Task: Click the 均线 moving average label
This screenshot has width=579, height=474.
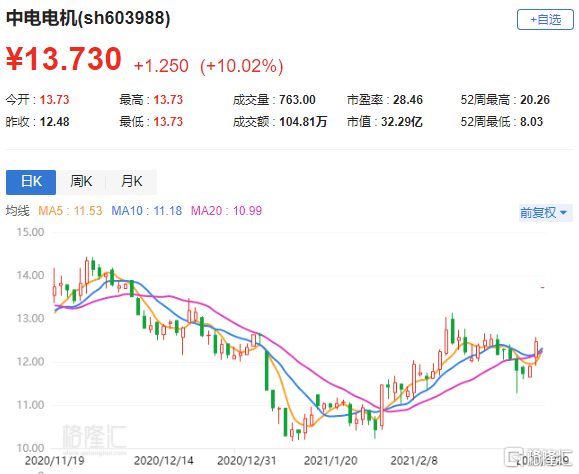Action: click(17, 211)
